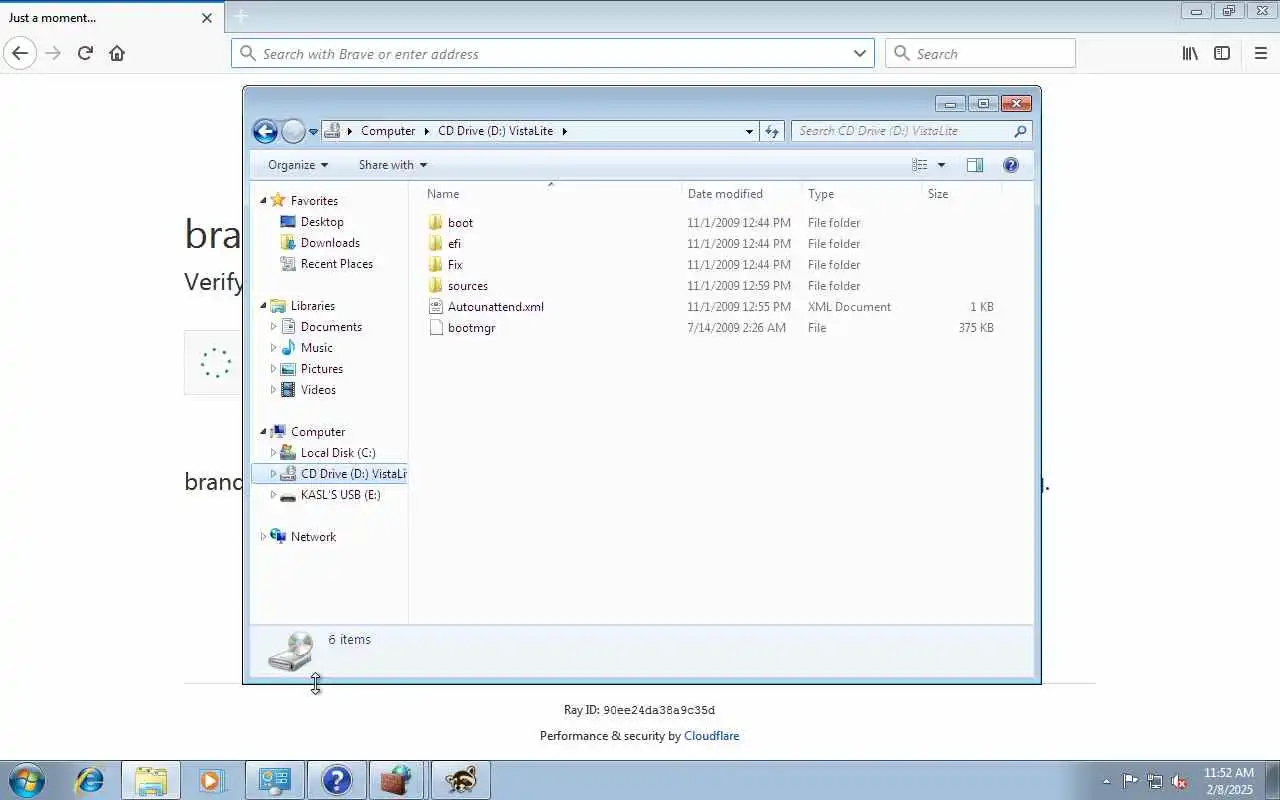1280x800 pixels.
Task: Click in the Search CD Drive field
Action: pyautogui.click(x=911, y=131)
